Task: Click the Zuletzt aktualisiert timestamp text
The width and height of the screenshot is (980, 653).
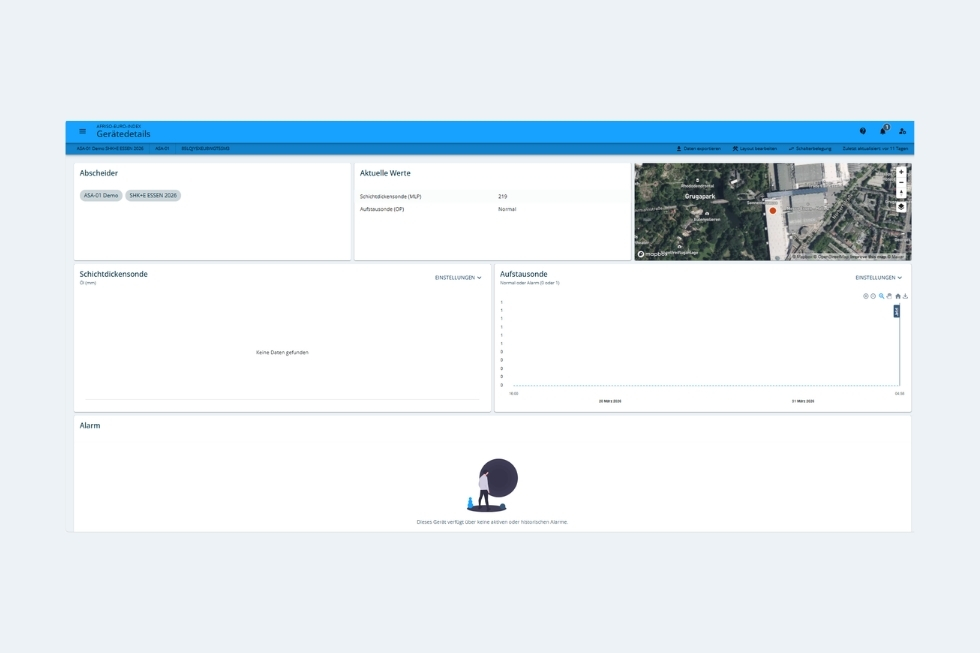Action: pyautogui.click(x=875, y=149)
